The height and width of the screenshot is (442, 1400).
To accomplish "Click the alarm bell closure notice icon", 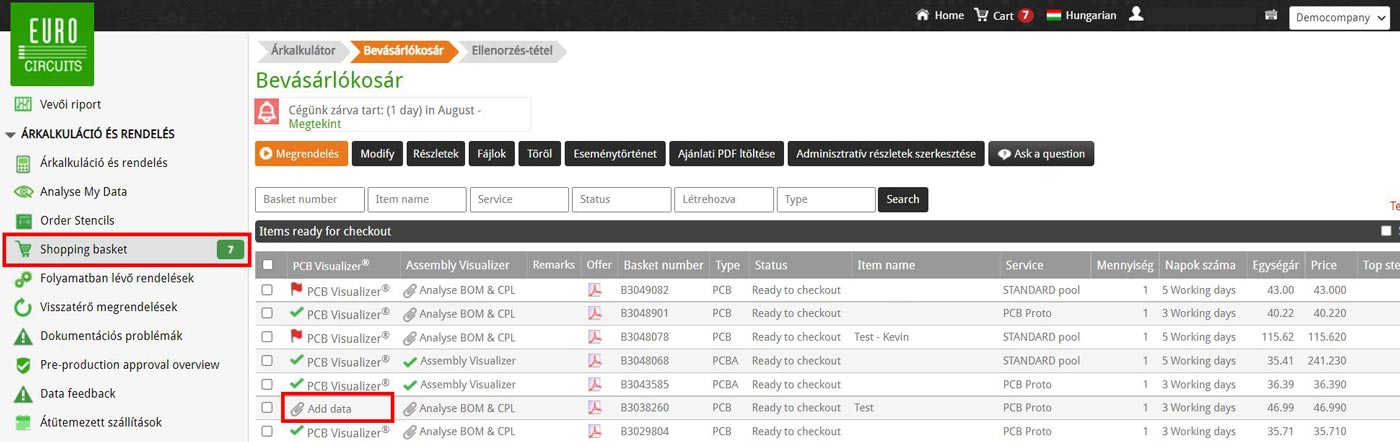I will click(x=268, y=112).
